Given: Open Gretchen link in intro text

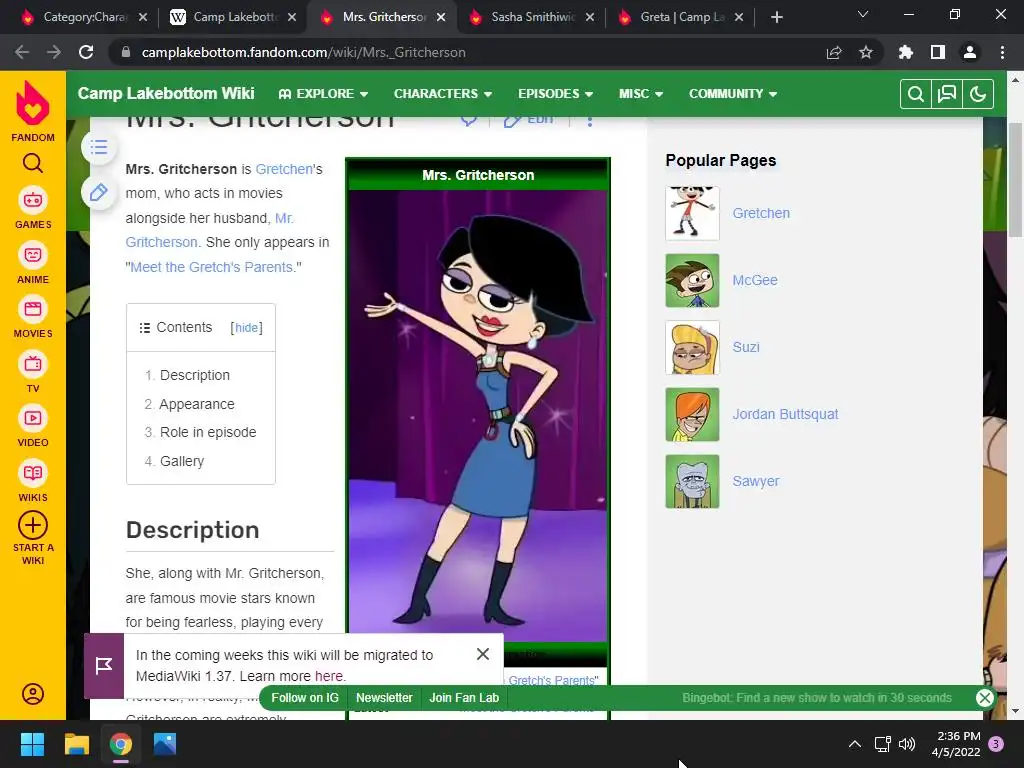Looking at the screenshot, I should (x=284, y=169).
